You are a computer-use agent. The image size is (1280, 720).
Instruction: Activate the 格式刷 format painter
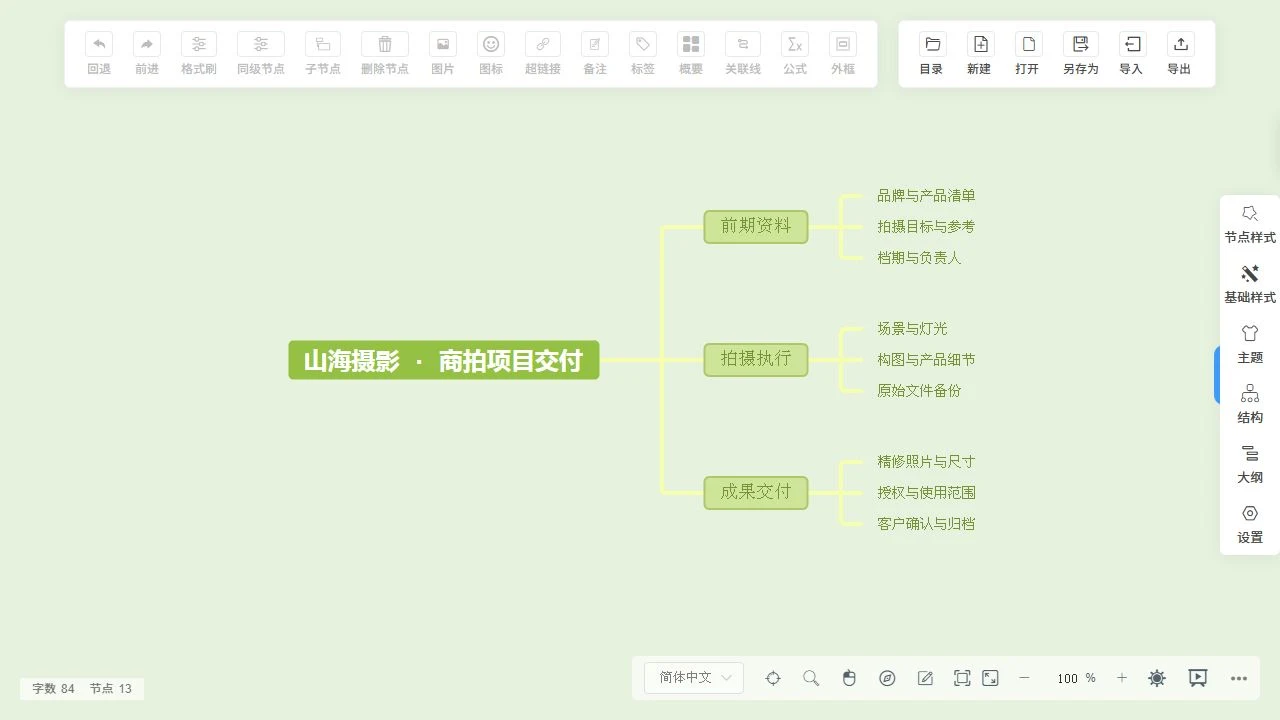point(199,54)
